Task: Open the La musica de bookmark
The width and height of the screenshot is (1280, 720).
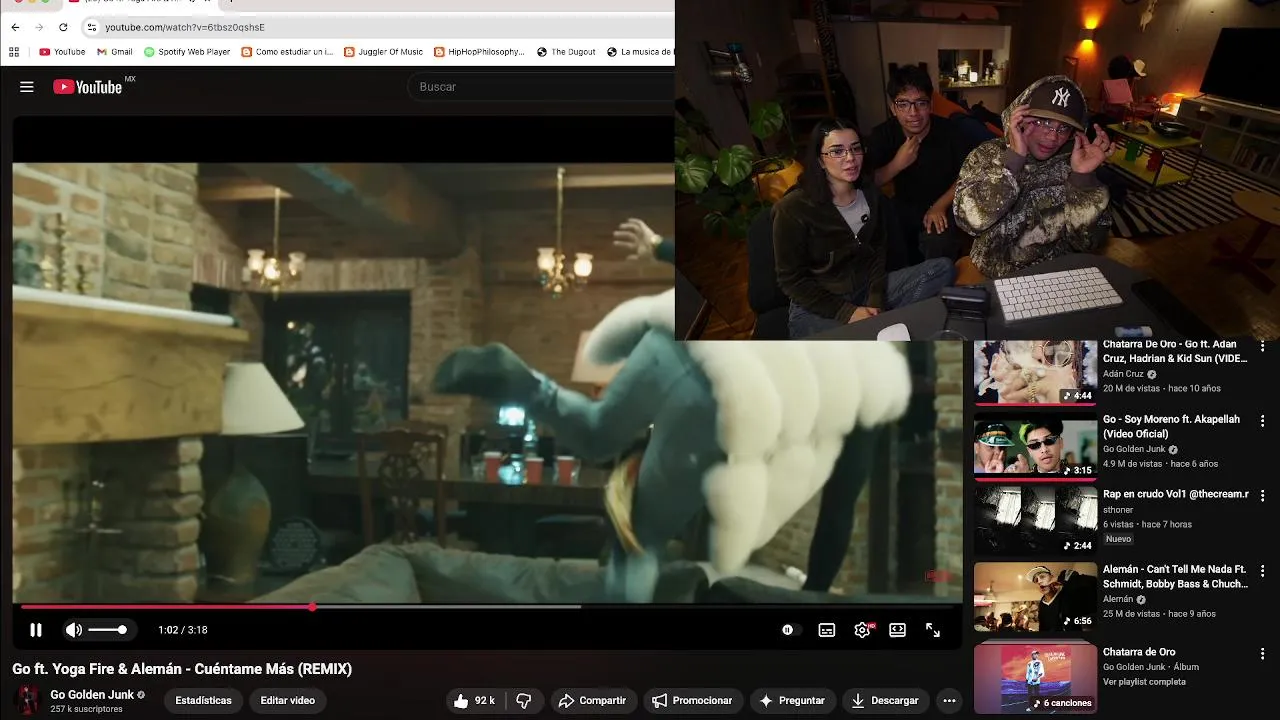Action: pos(640,52)
